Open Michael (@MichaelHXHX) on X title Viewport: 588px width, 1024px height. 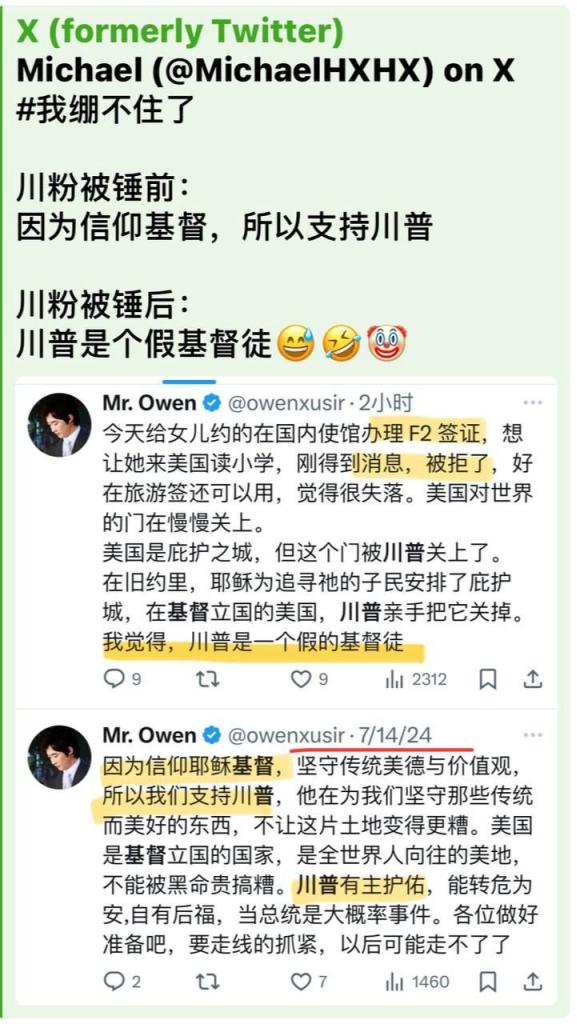(x=265, y=71)
